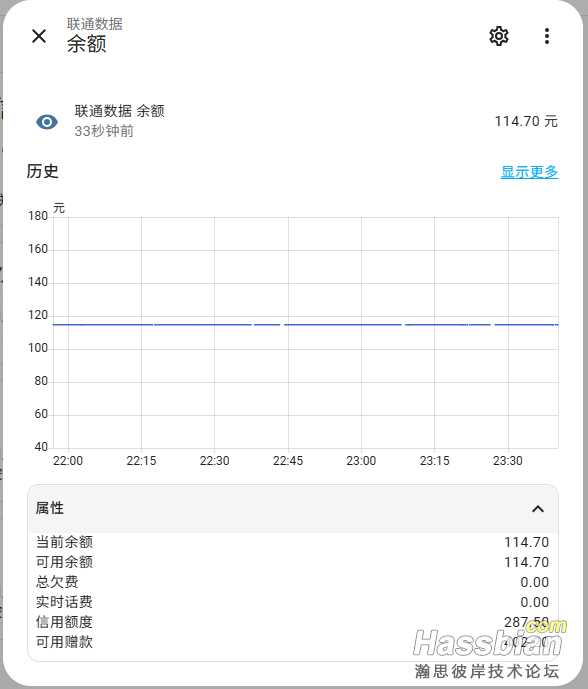Select the 22:45 time axis label

tap(288, 461)
